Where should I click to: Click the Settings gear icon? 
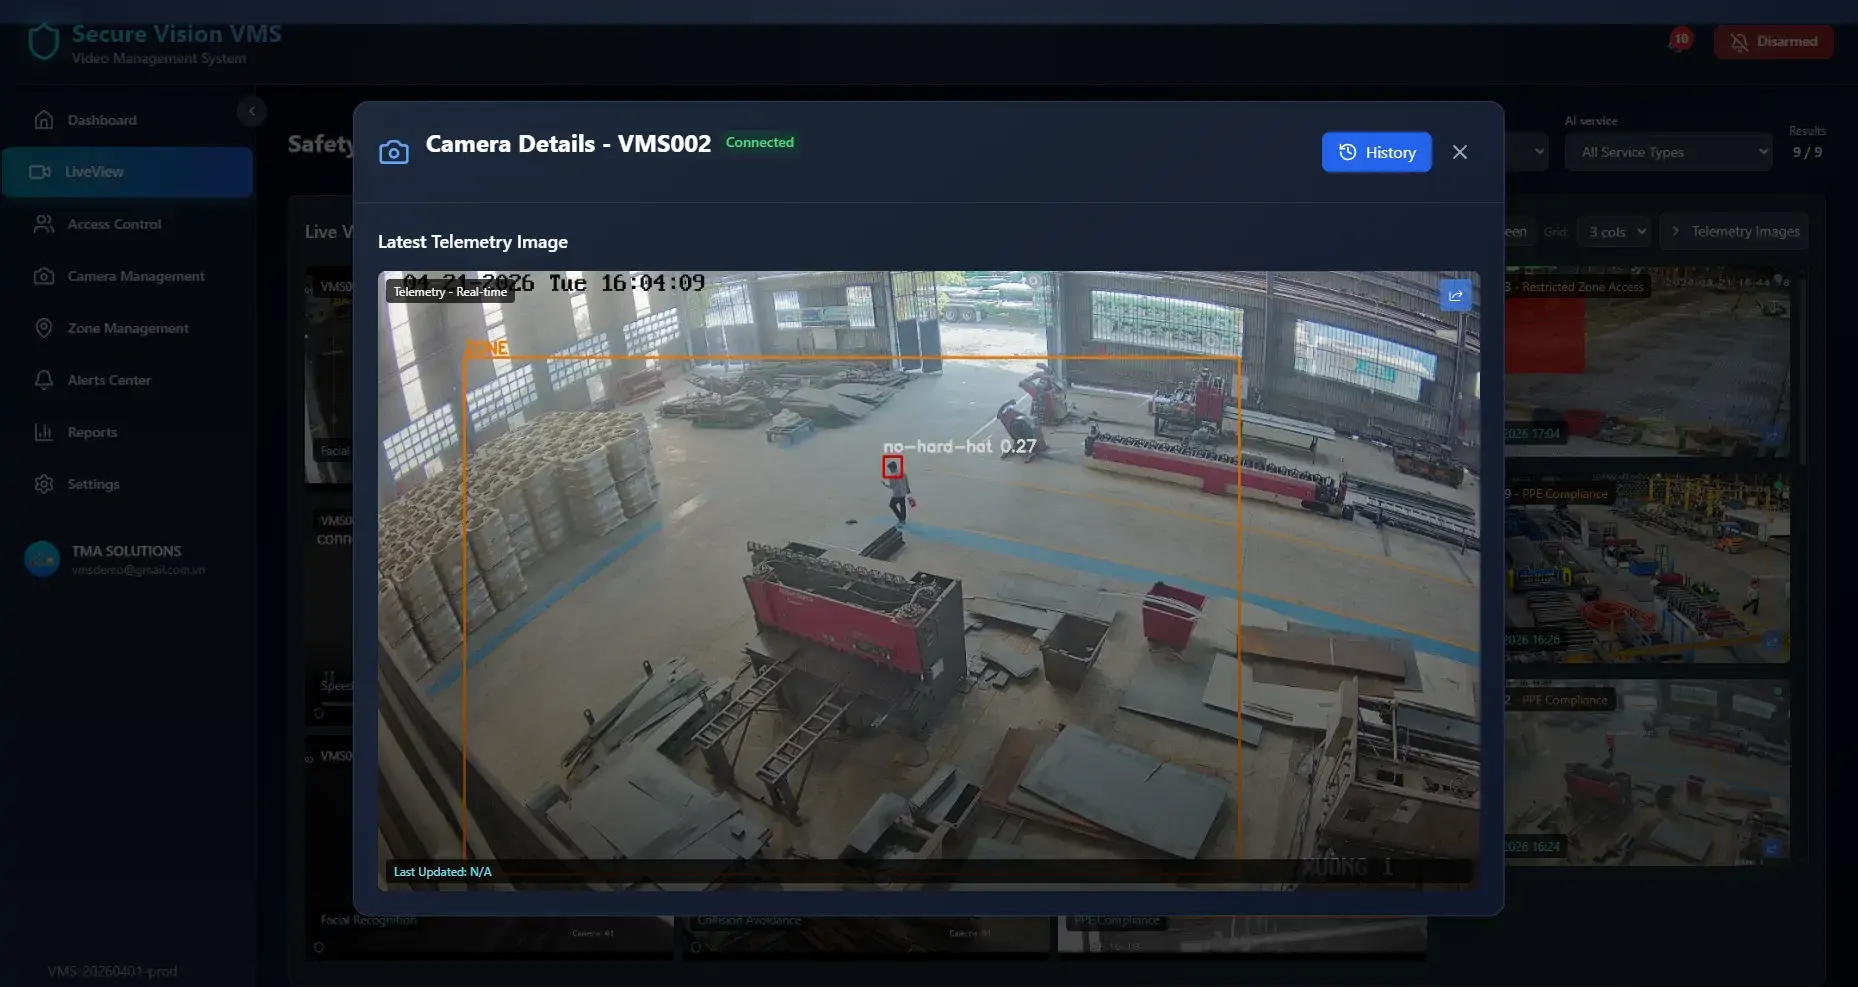tap(43, 484)
